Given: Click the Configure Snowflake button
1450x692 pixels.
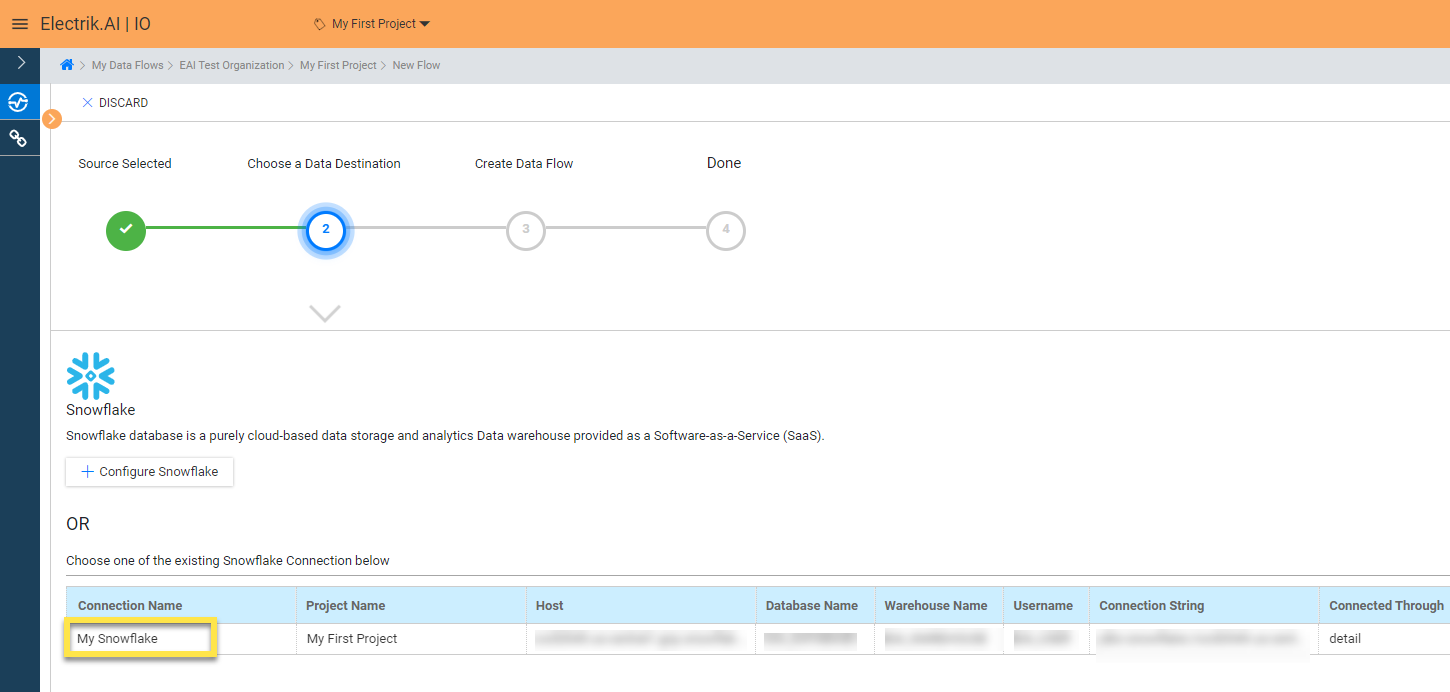Looking at the screenshot, I should [x=148, y=471].
